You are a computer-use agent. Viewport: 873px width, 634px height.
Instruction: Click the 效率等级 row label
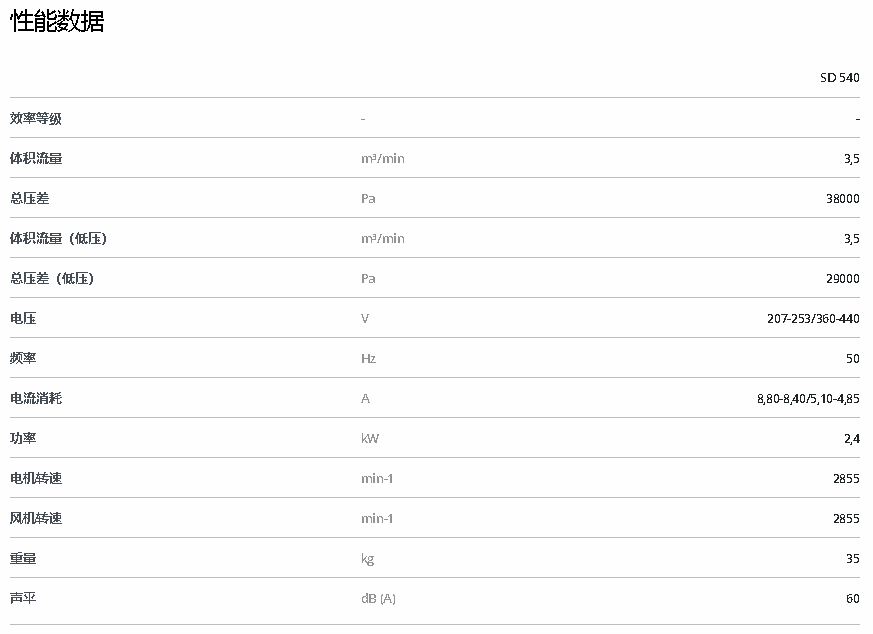pos(36,119)
